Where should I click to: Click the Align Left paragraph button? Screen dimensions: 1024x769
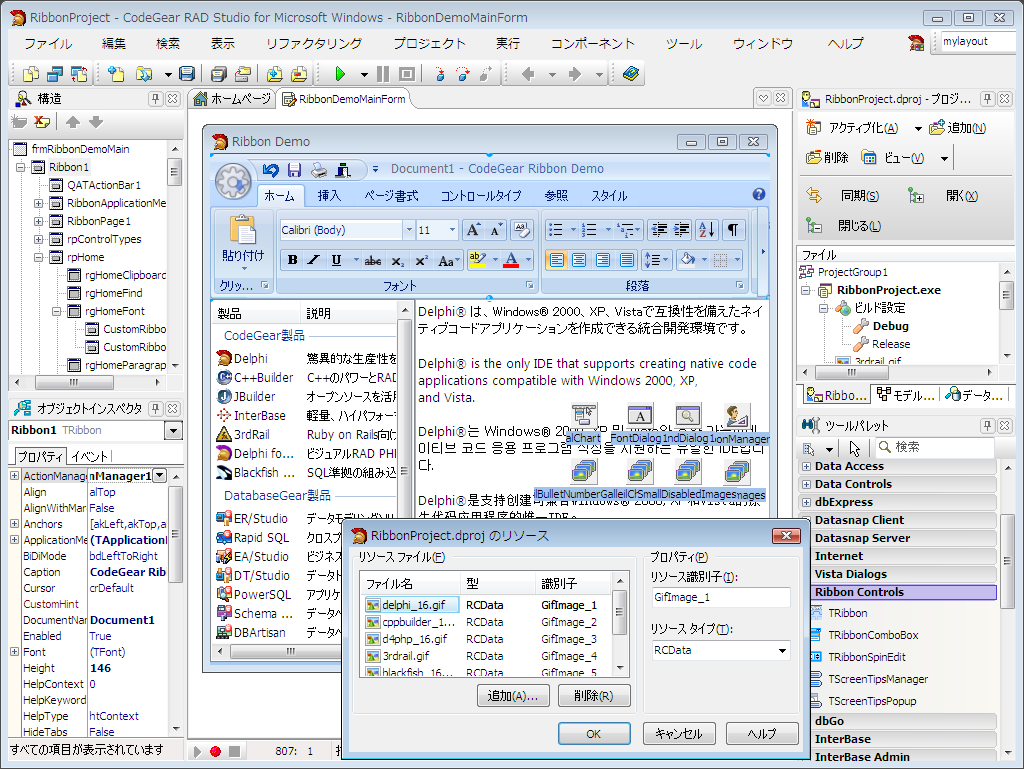coord(556,260)
